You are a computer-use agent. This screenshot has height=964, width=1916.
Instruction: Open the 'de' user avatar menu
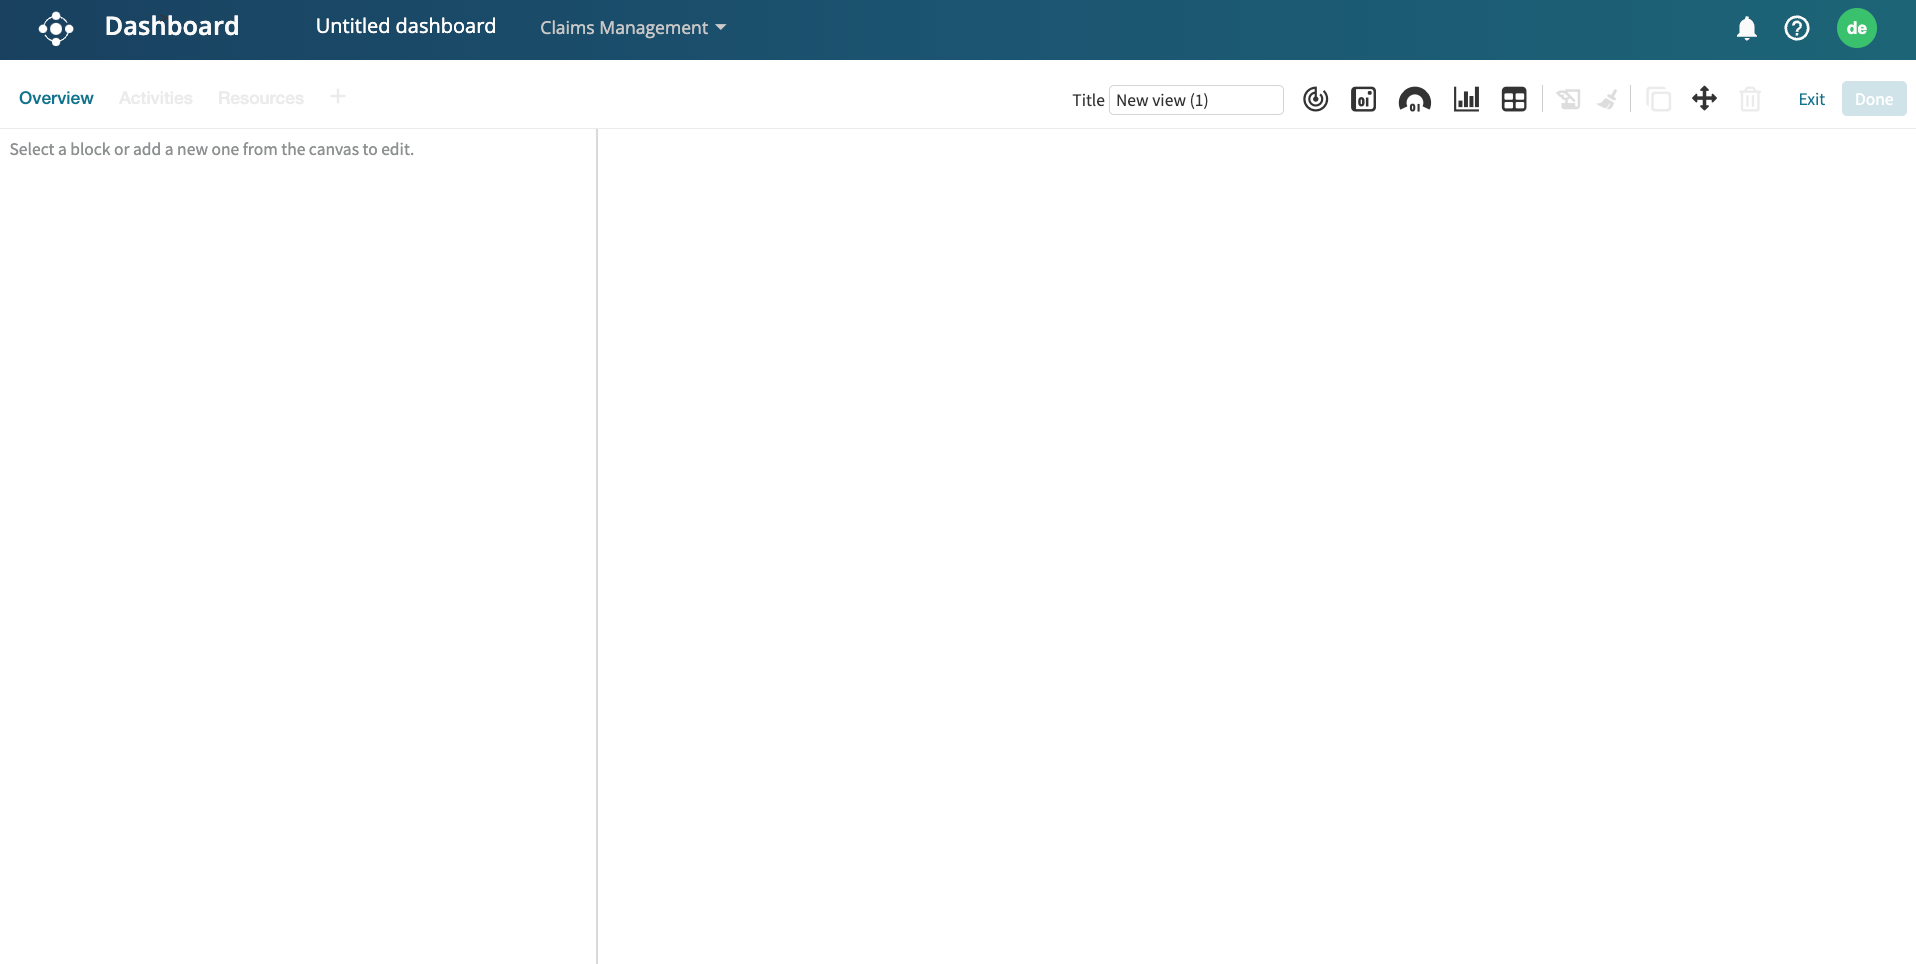pyautogui.click(x=1856, y=28)
